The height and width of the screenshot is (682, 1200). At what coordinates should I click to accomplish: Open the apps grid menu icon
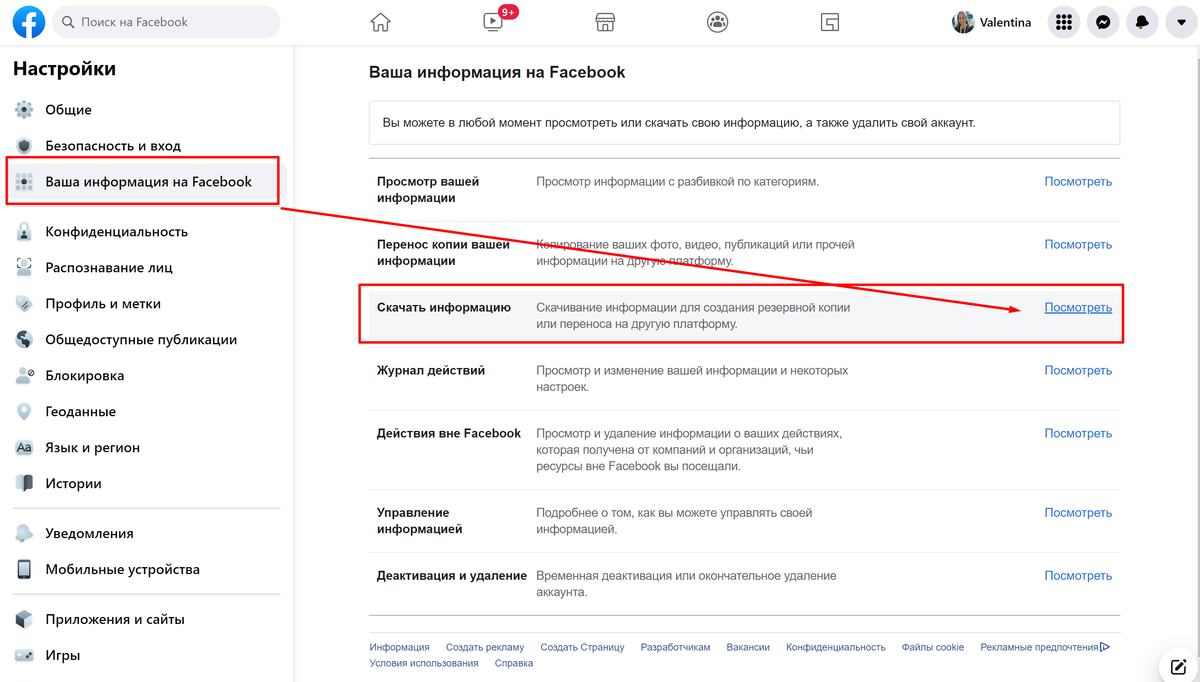1064,22
